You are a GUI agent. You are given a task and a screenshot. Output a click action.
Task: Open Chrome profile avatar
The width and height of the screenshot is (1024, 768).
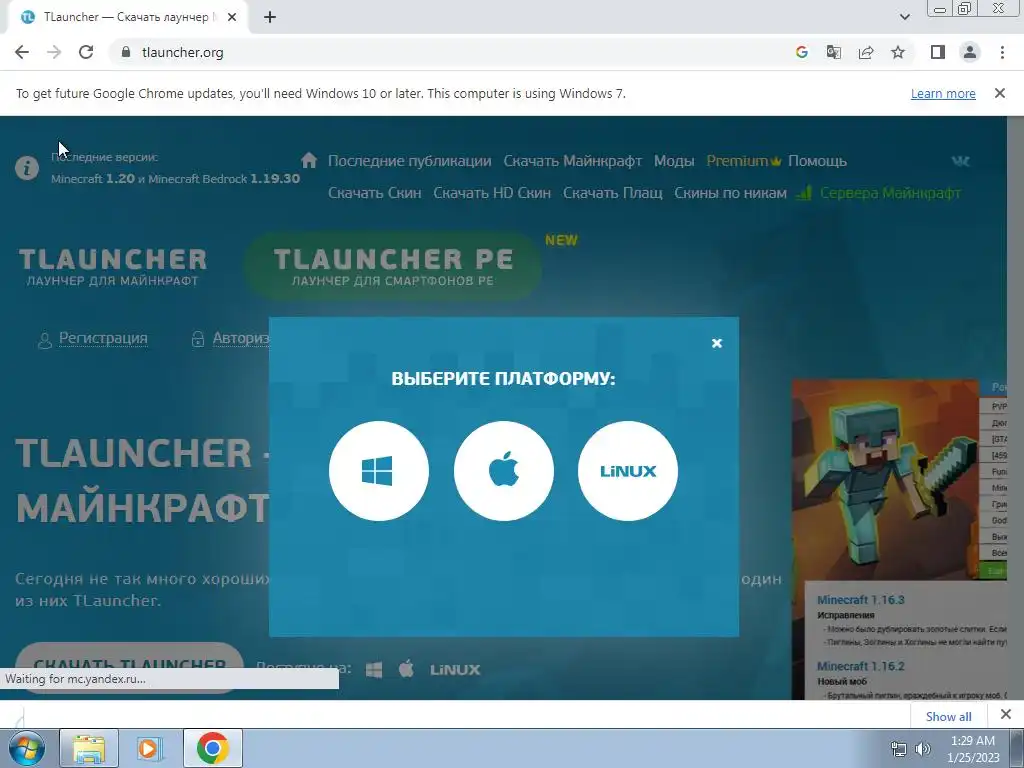(970, 52)
